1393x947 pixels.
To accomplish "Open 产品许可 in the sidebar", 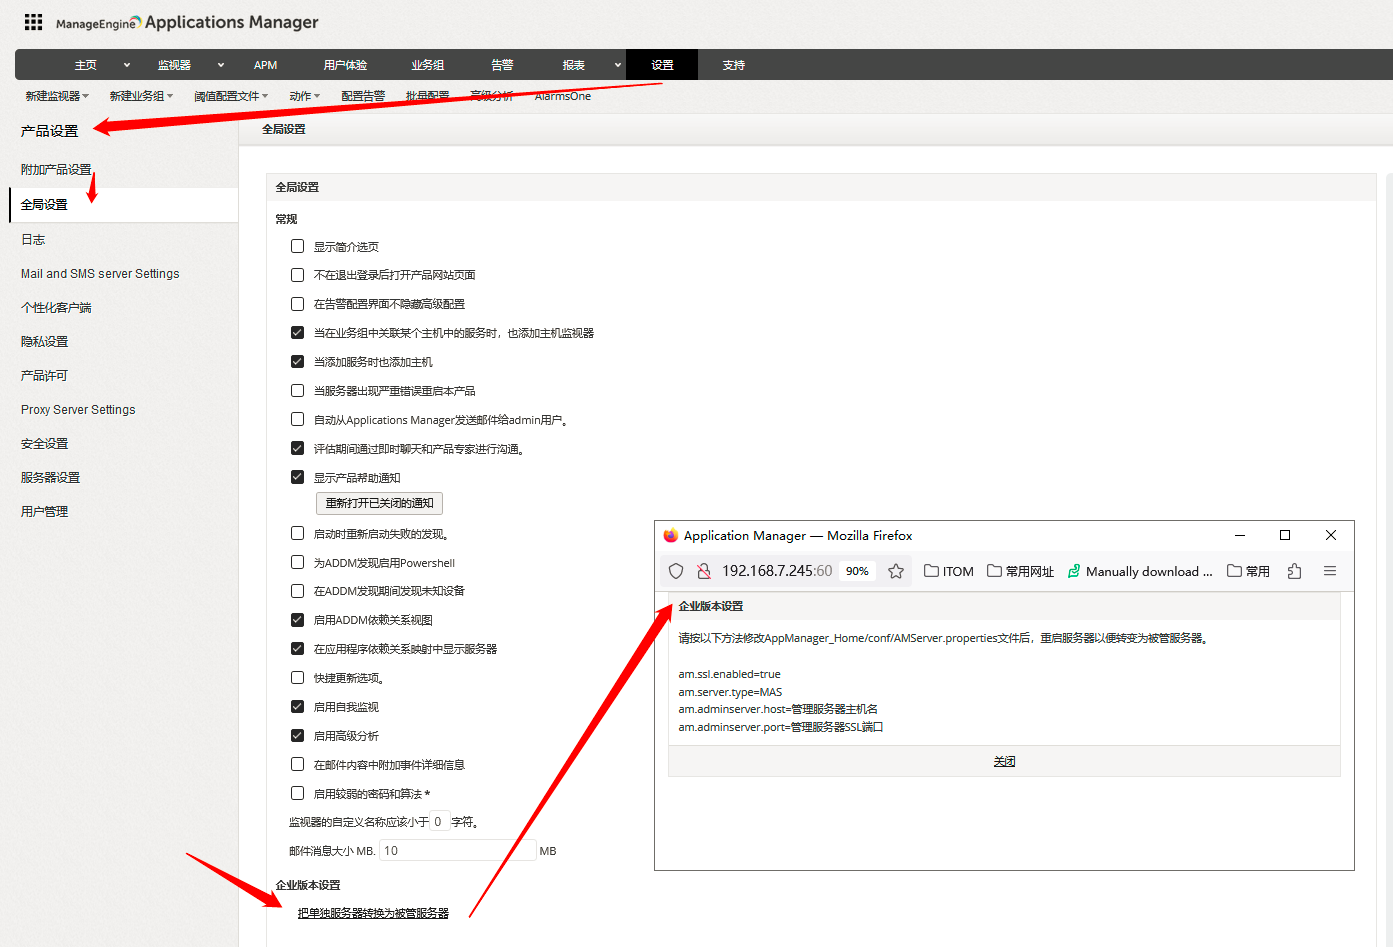I will [44, 376].
